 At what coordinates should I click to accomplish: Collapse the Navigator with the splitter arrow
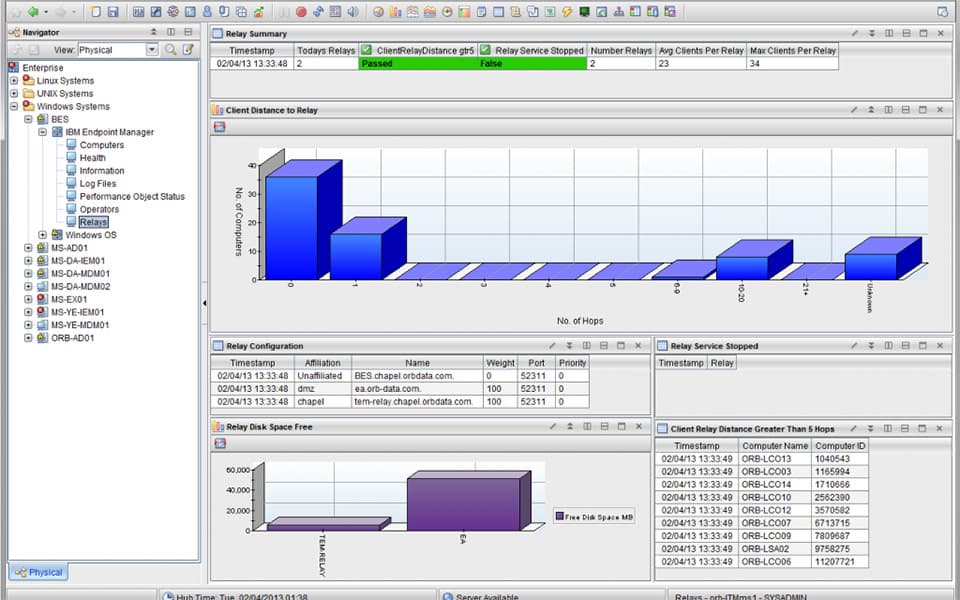(204, 302)
